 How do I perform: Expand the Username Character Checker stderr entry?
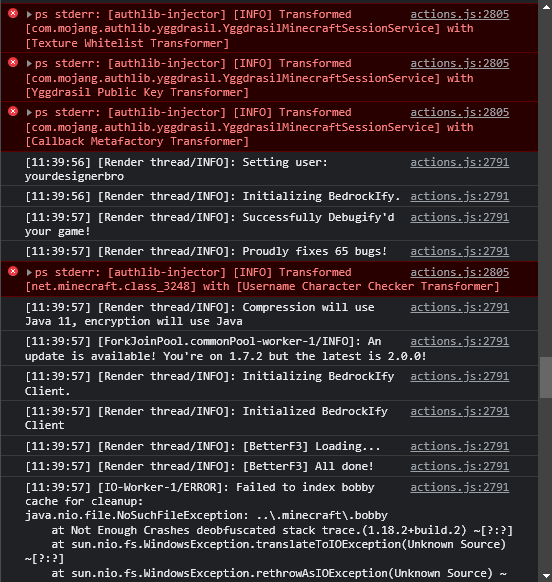pyautogui.click(x=29, y=272)
